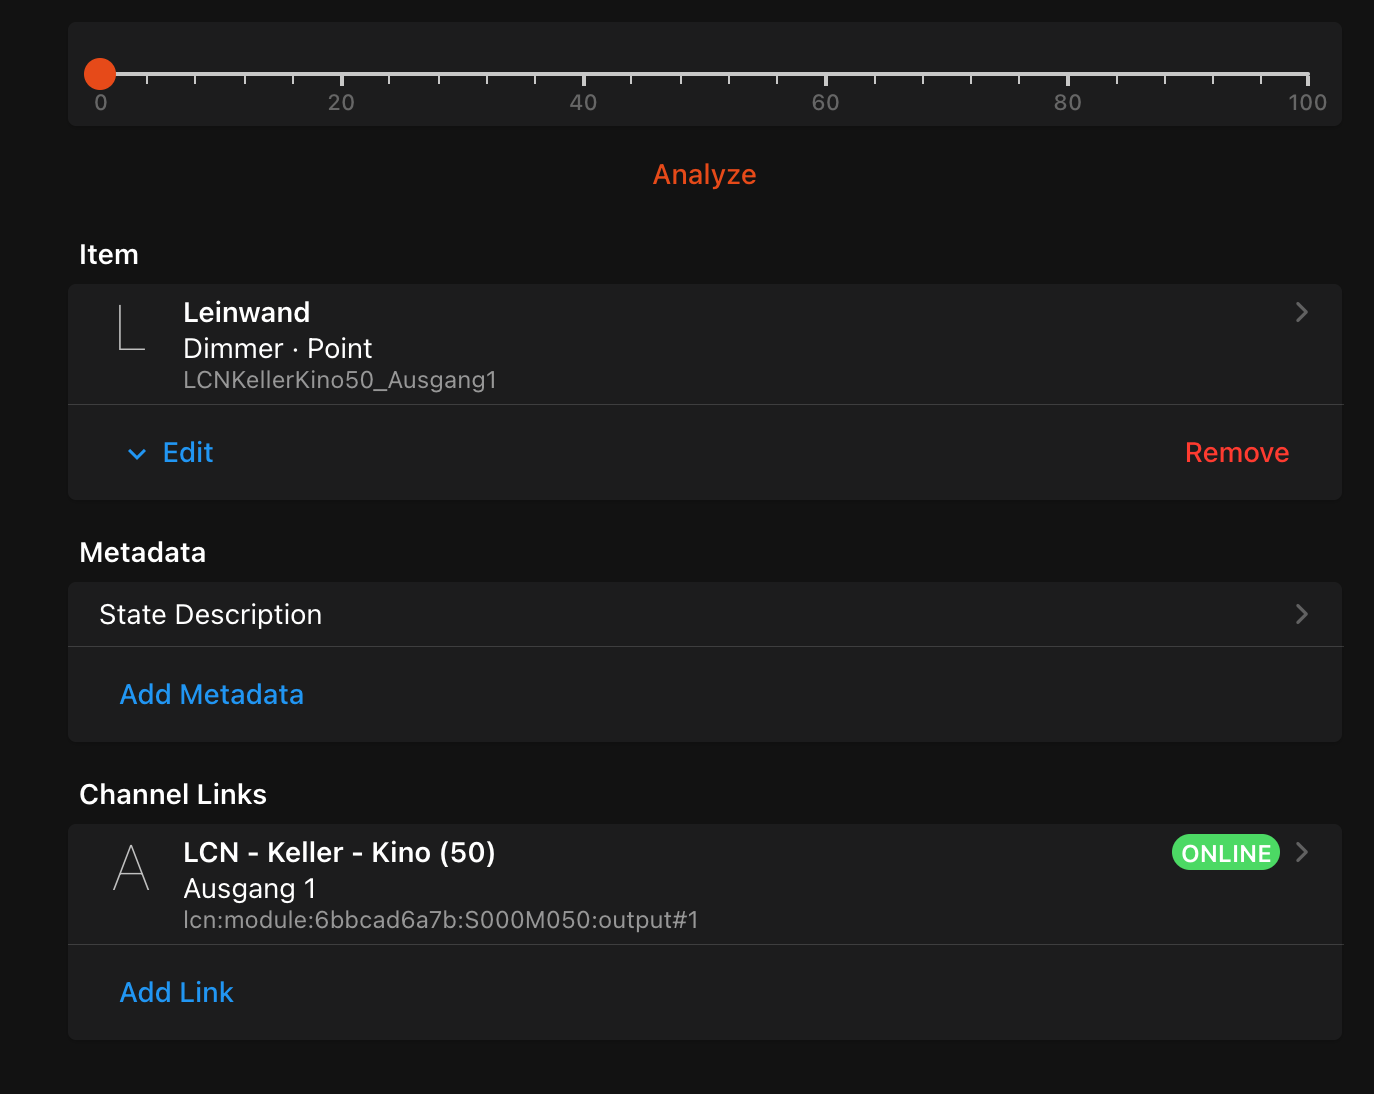Click Add Link under Channel Links
The width and height of the screenshot is (1374, 1094).
tap(176, 993)
